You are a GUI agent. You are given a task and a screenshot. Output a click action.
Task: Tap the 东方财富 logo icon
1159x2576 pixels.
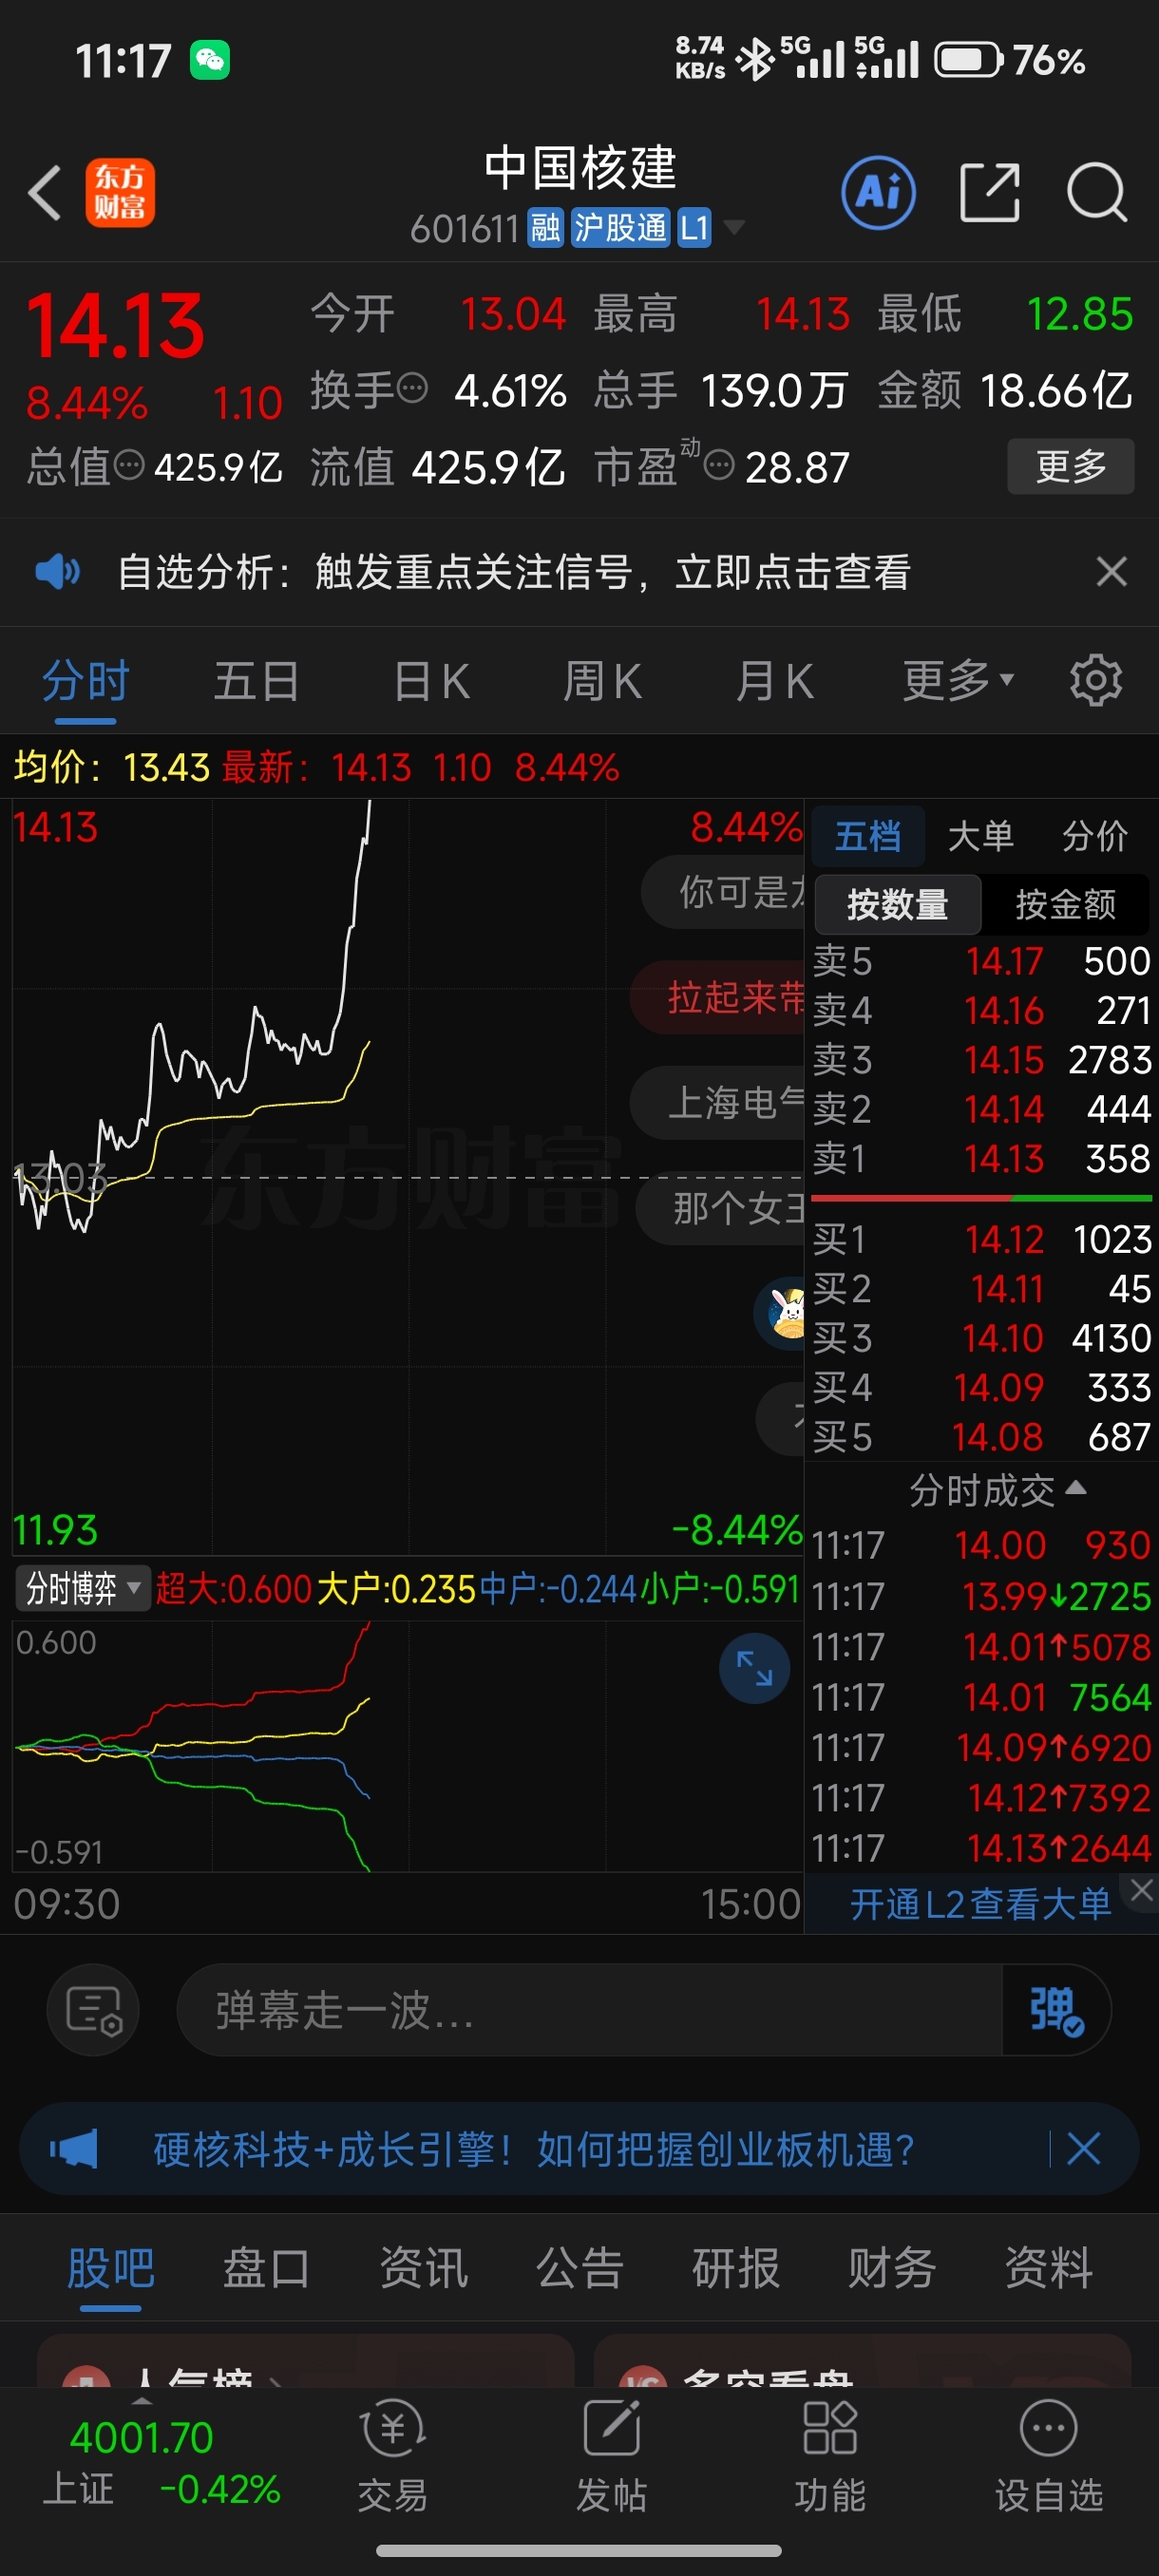click(x=120, y=192)
